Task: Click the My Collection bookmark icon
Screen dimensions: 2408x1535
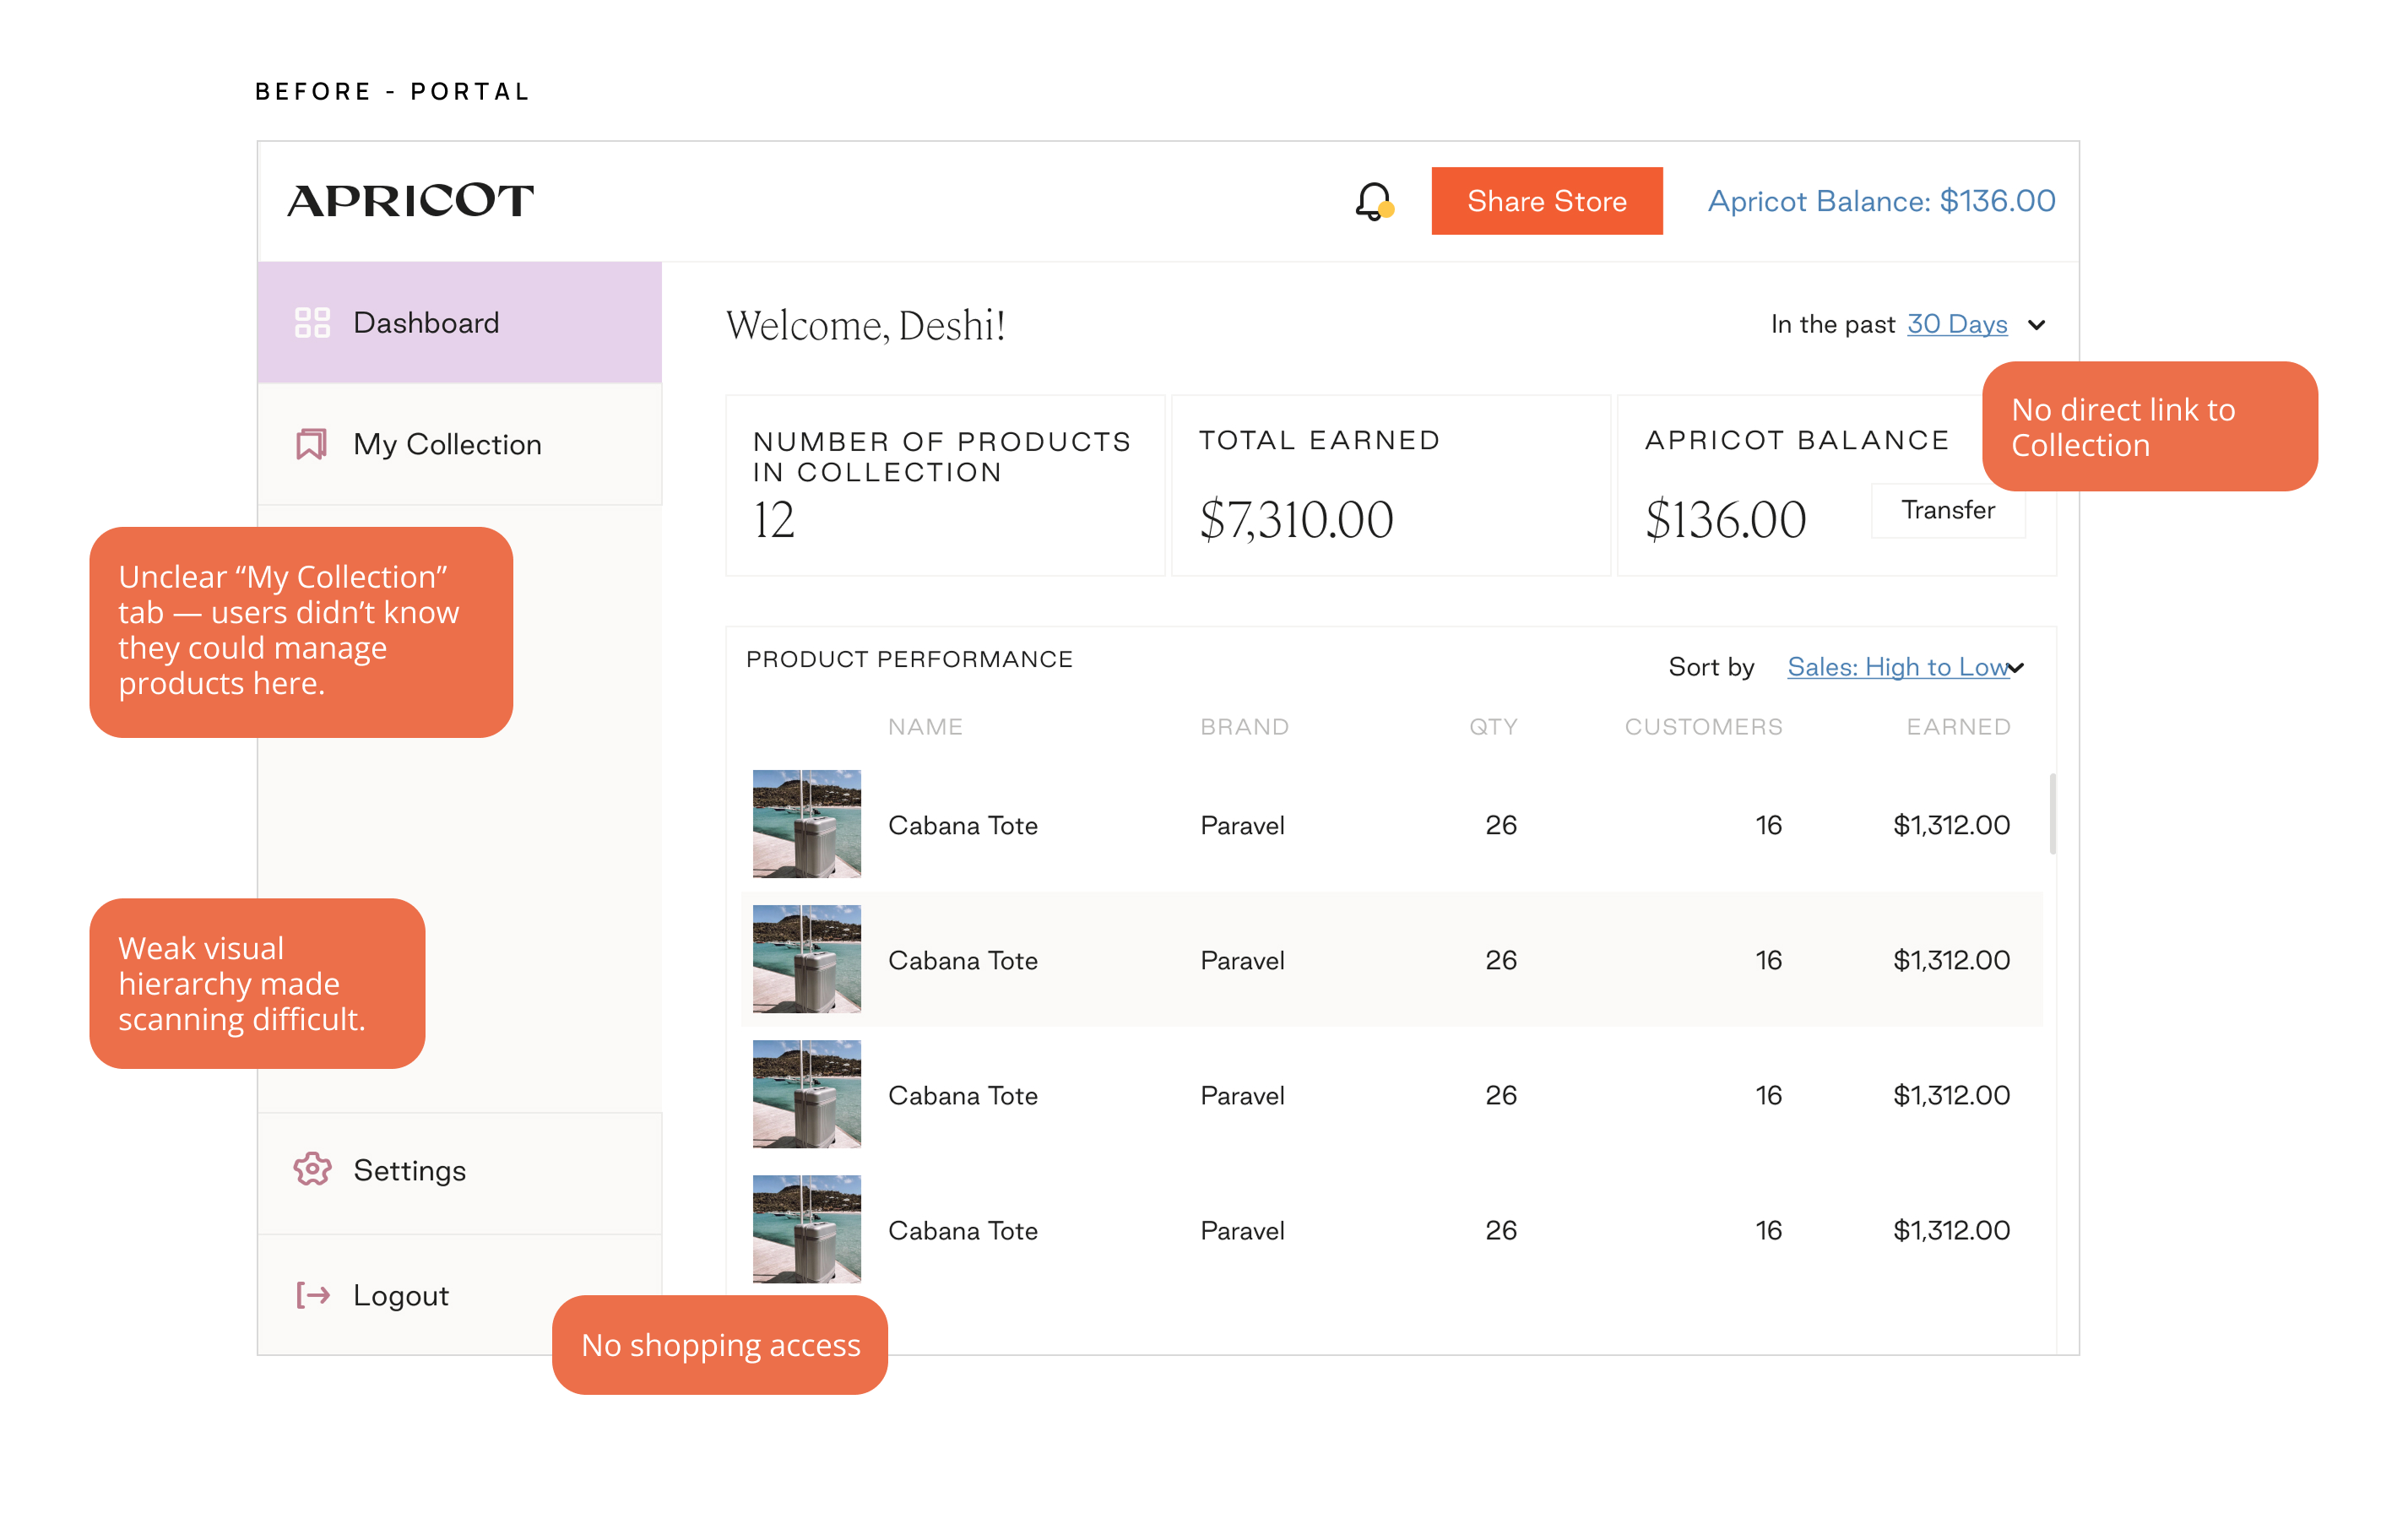Action: pyautogui.click(x=311, y=444)
